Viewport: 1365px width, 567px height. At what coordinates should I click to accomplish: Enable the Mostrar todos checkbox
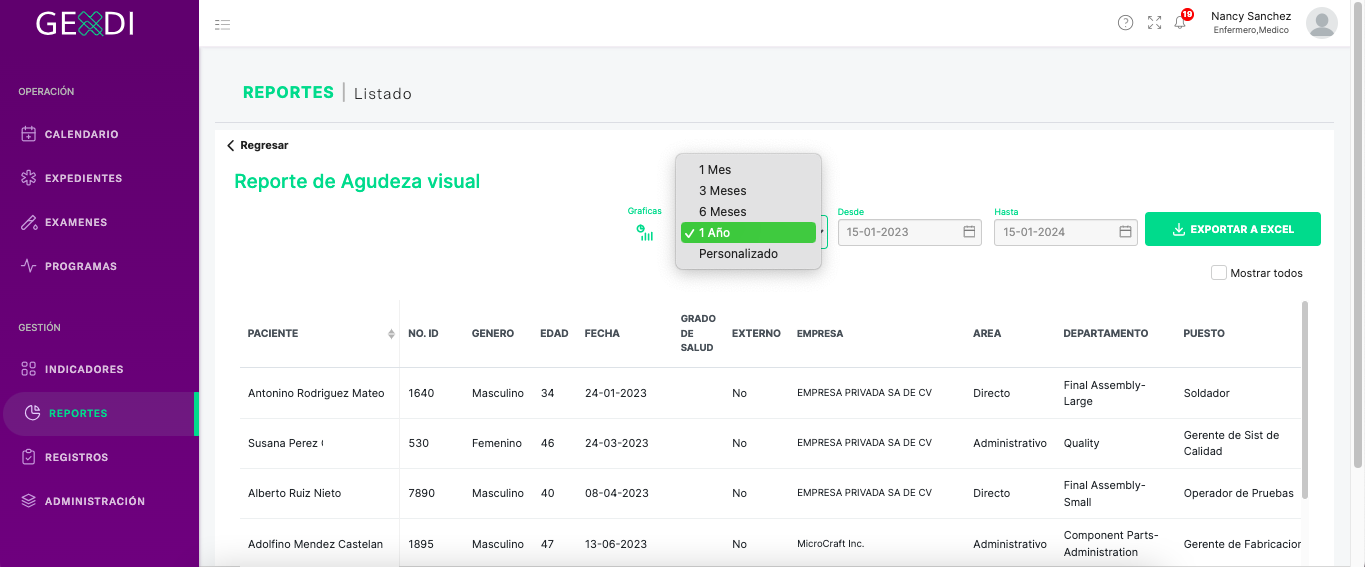[x=1218, y=272]
